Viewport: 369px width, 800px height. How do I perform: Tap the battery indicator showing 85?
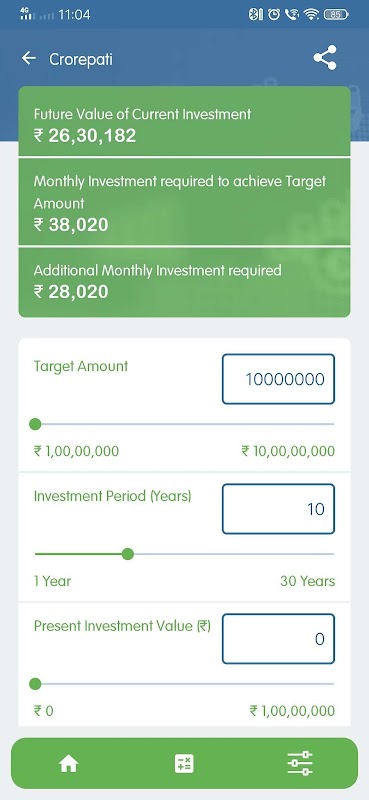[336, 15]
